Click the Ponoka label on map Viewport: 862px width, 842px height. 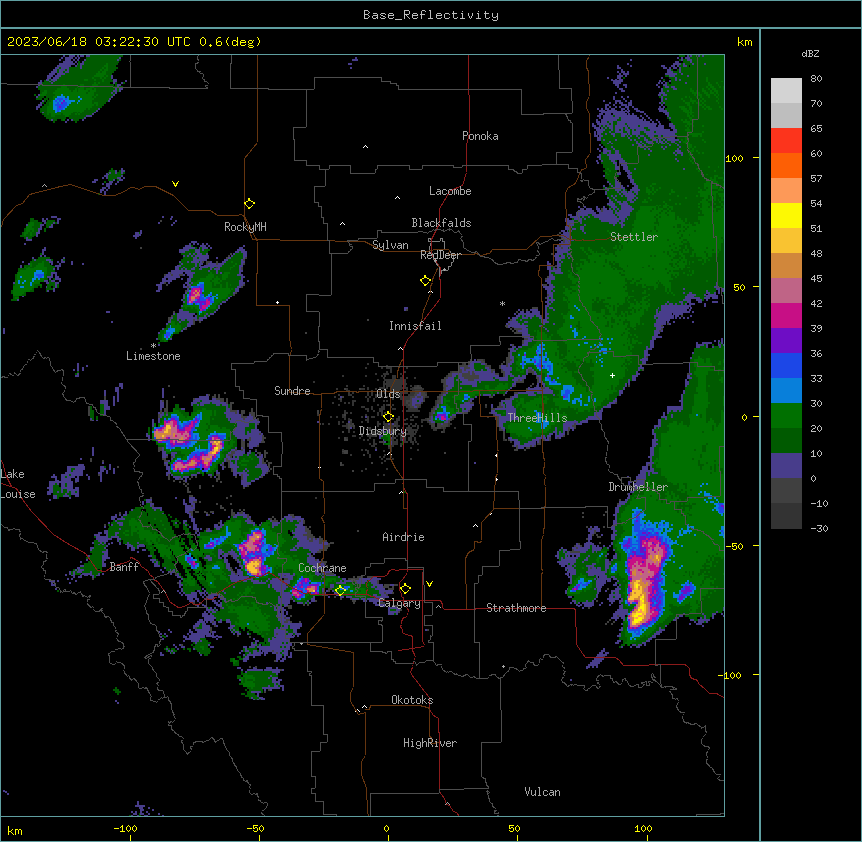[x=480, y=136]
